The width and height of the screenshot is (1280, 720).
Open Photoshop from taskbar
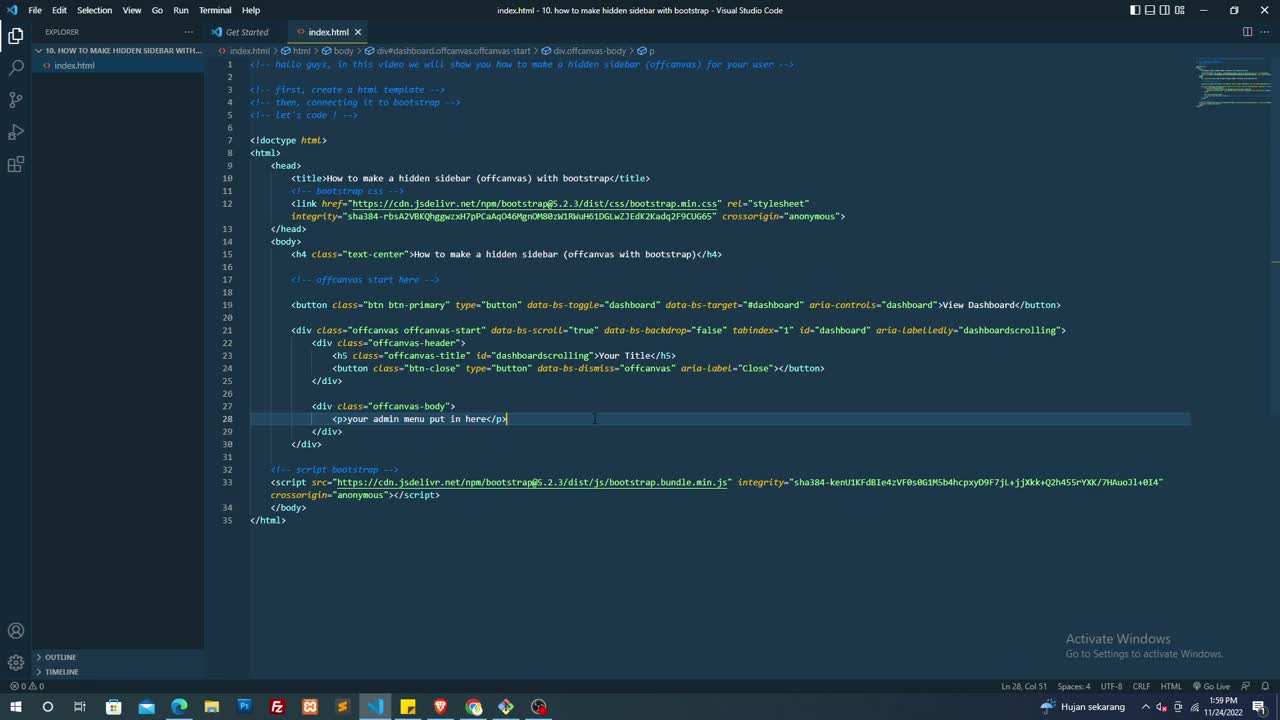point(244,707)
